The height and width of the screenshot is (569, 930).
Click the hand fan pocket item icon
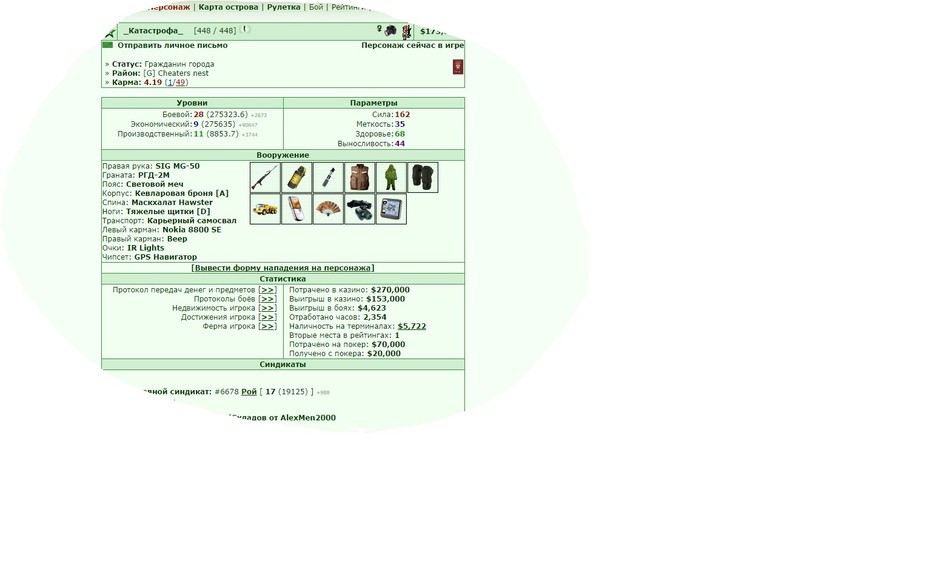(328, 209)
